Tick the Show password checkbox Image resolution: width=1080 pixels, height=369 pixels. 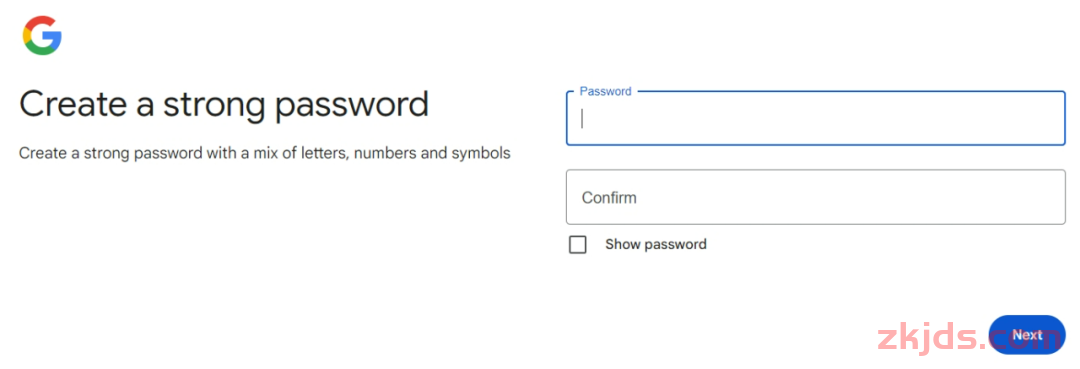578,244
